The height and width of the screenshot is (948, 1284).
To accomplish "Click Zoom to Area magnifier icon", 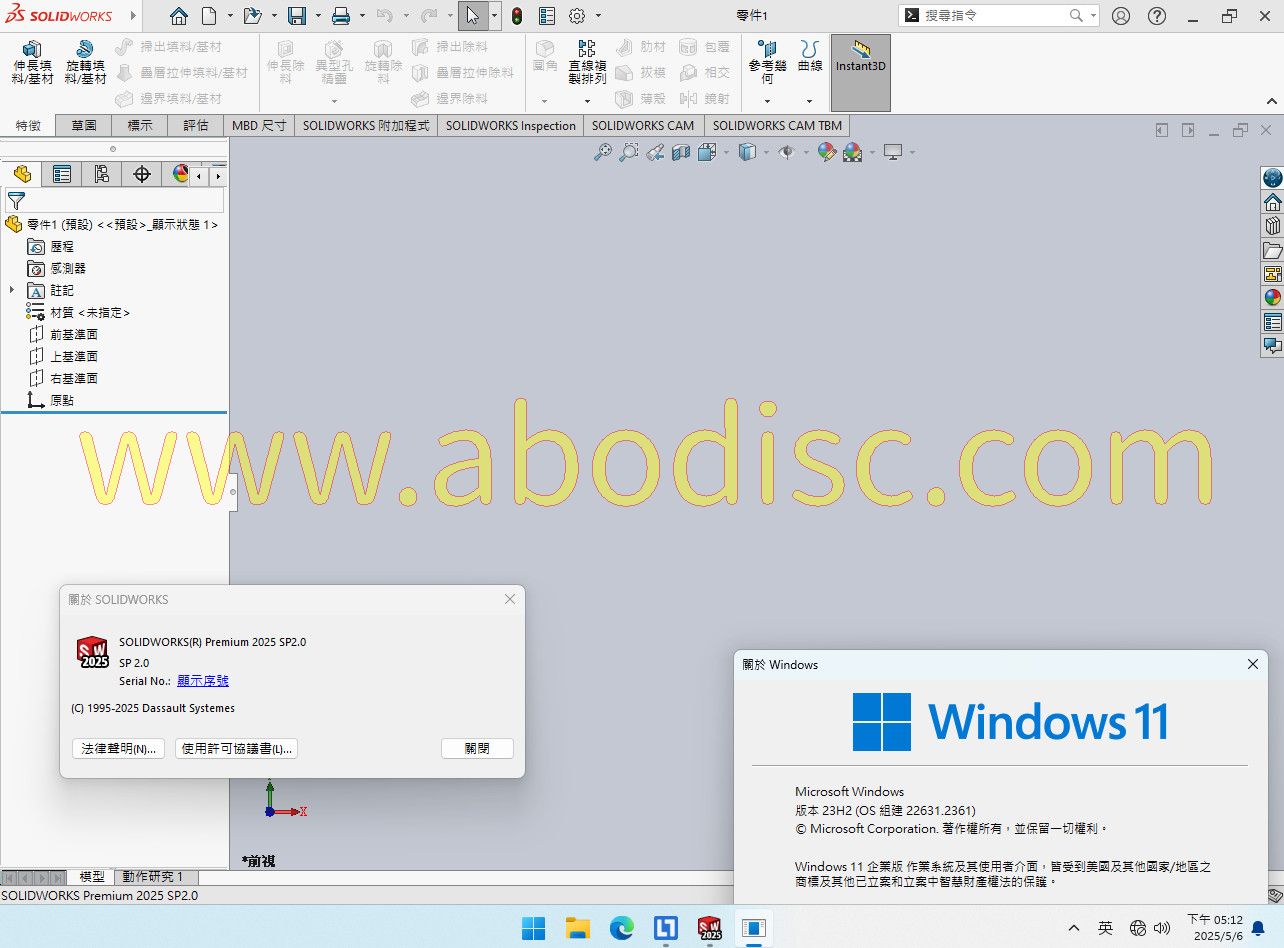I will click(628, 152).
